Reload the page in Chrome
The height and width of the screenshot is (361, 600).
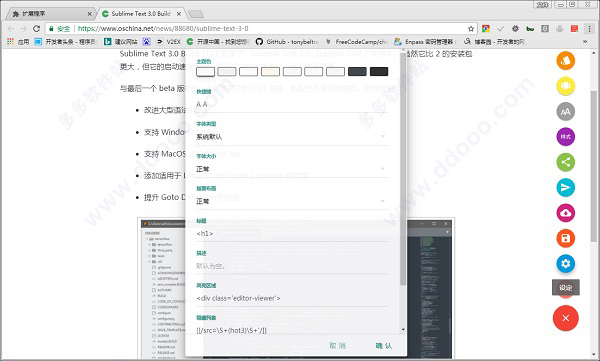click(x=36, y=28)
